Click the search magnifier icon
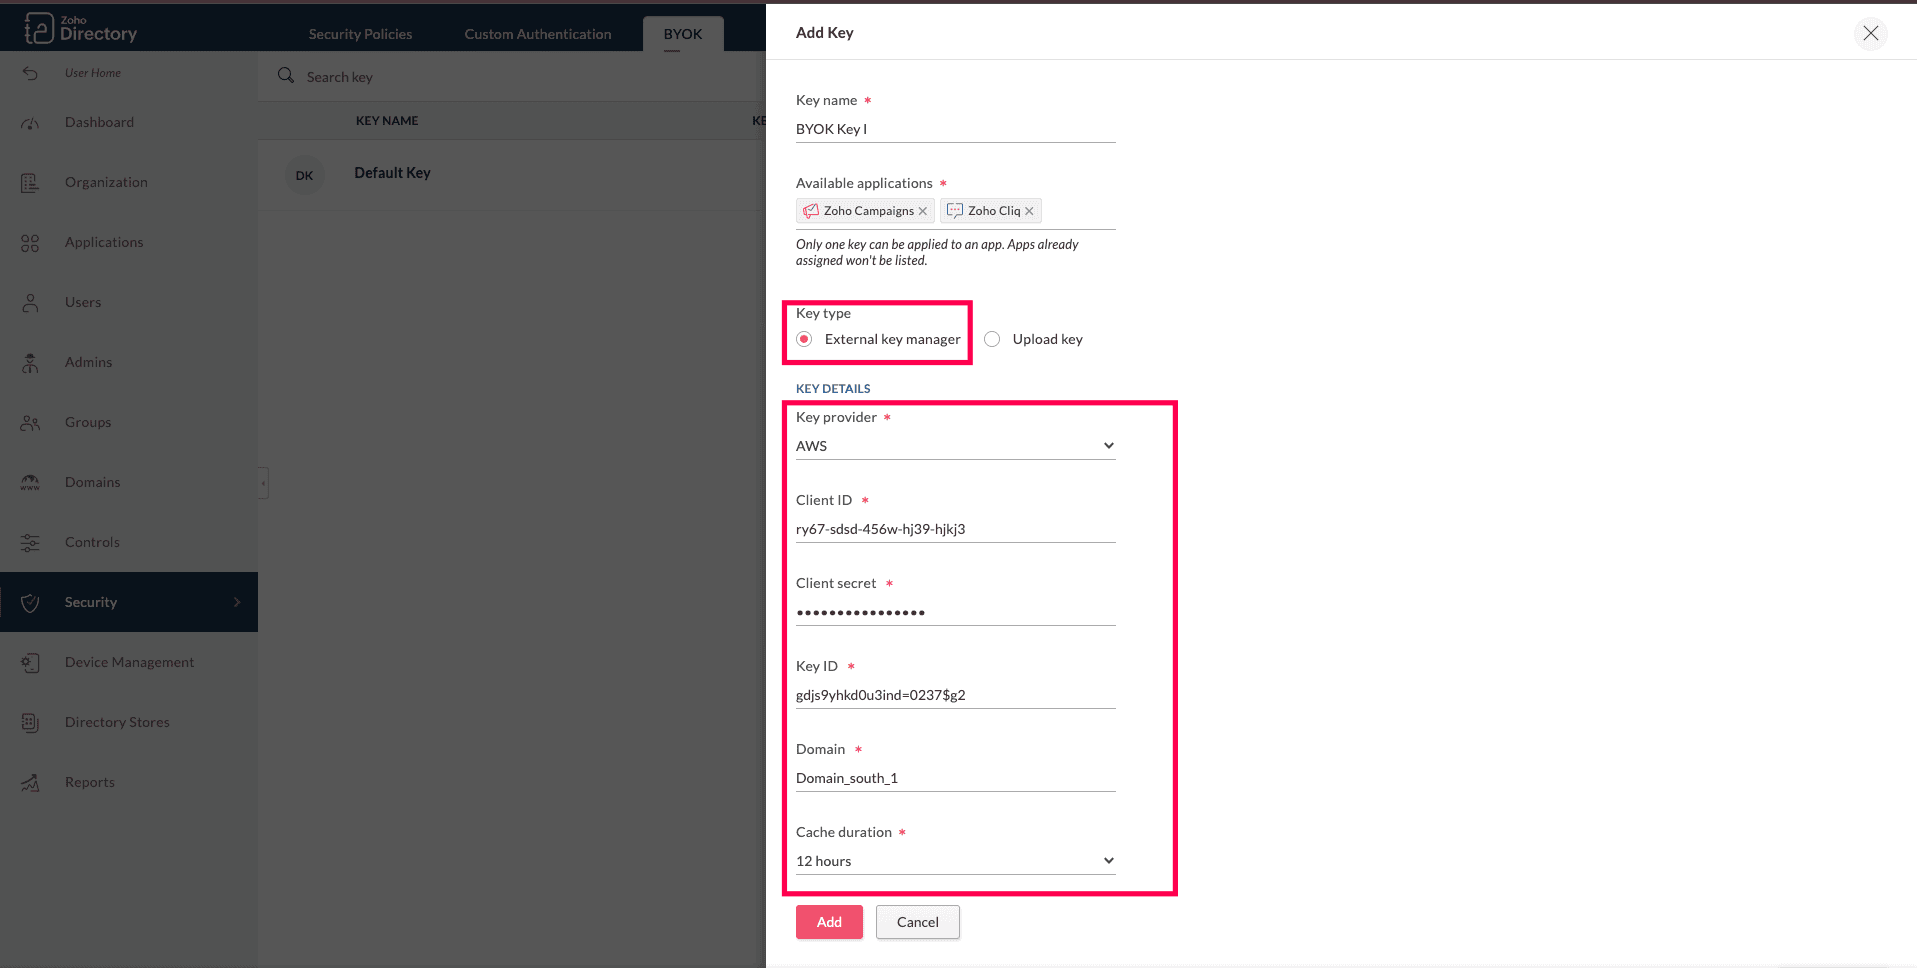 (286, 76)
